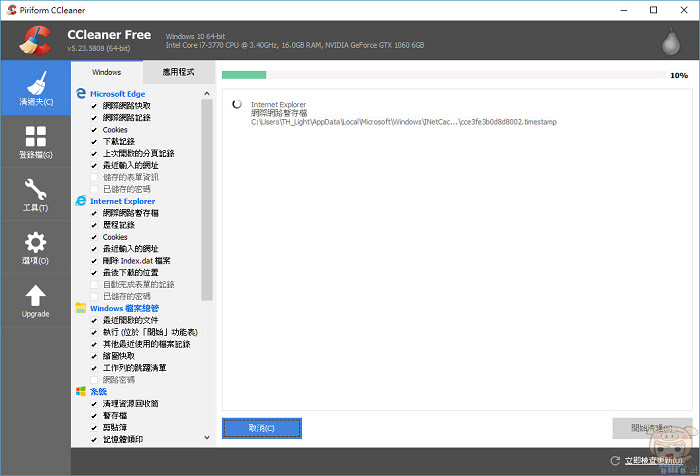Click the Microsoft Edge icon

coord(81,93)
